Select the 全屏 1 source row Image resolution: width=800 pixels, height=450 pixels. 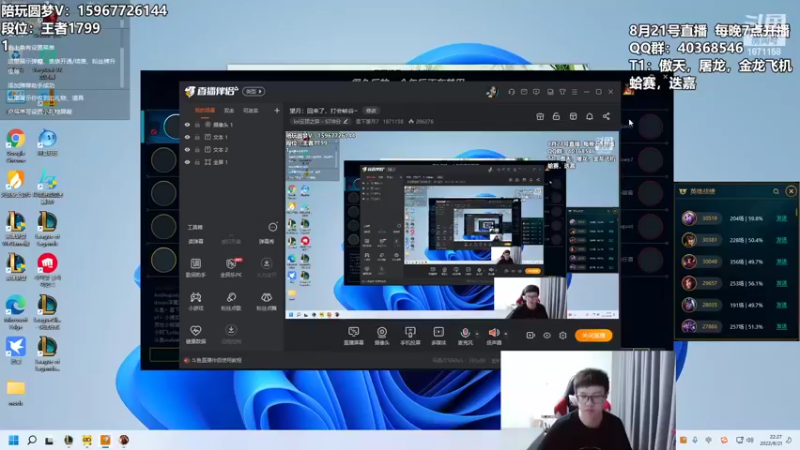click(232, 162)
